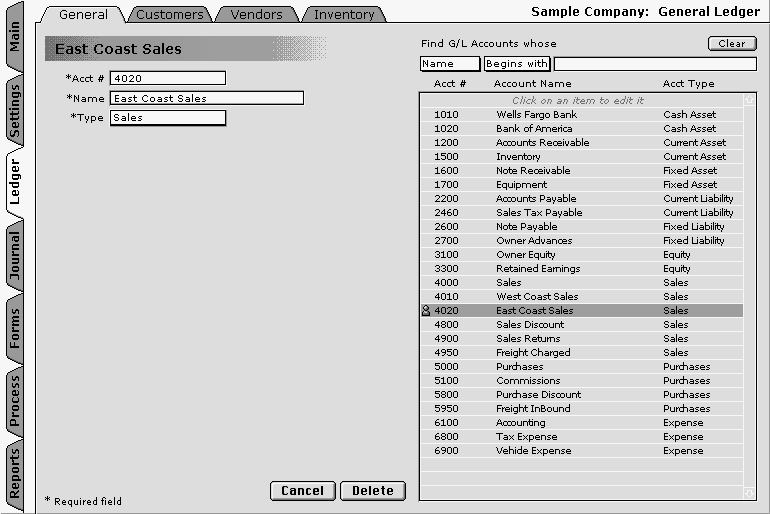Viewport: 770px width, 514px height.
Task: Click the Delete button
Action: point(373,491)
